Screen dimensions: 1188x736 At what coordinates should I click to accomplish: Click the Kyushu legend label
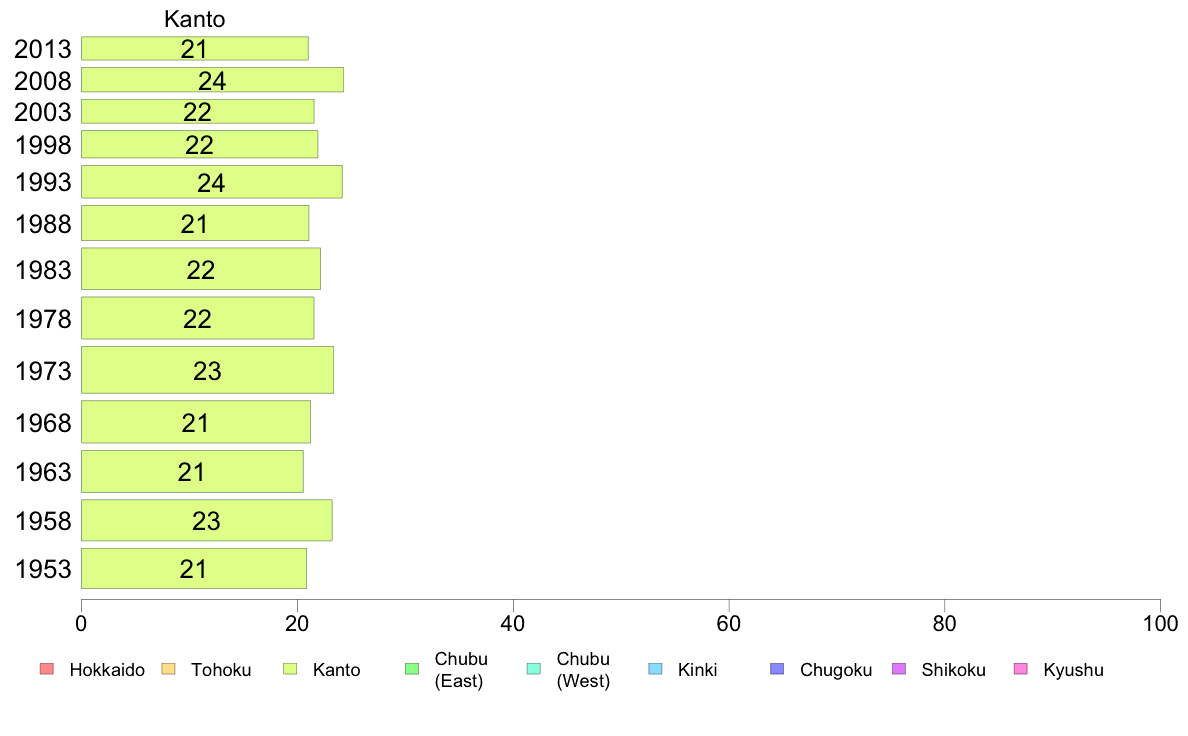(1074, 670)
